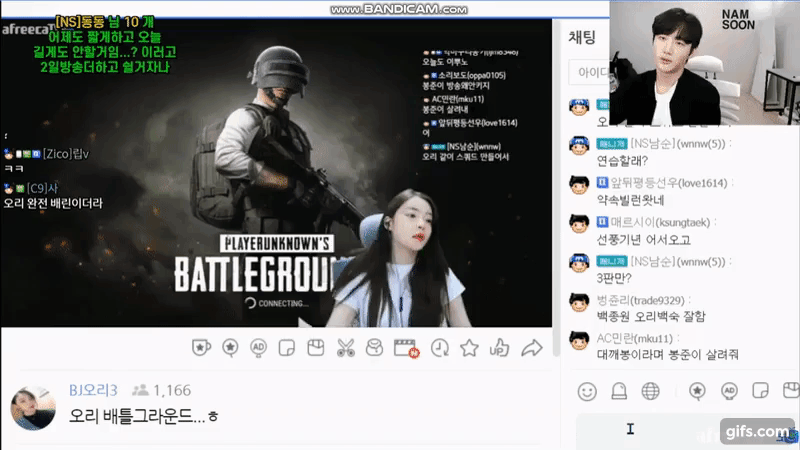Click the BJ오리3 profile picture

(33, 408)
